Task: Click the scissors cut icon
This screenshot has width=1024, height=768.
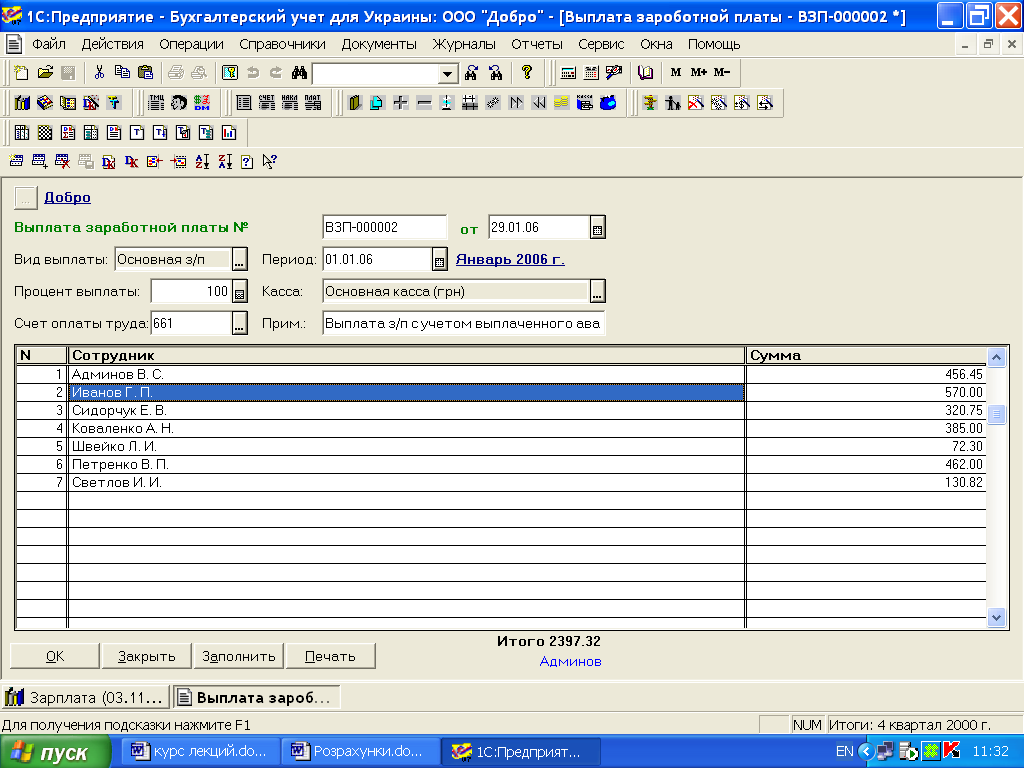Action: click(x=99, y=73)
